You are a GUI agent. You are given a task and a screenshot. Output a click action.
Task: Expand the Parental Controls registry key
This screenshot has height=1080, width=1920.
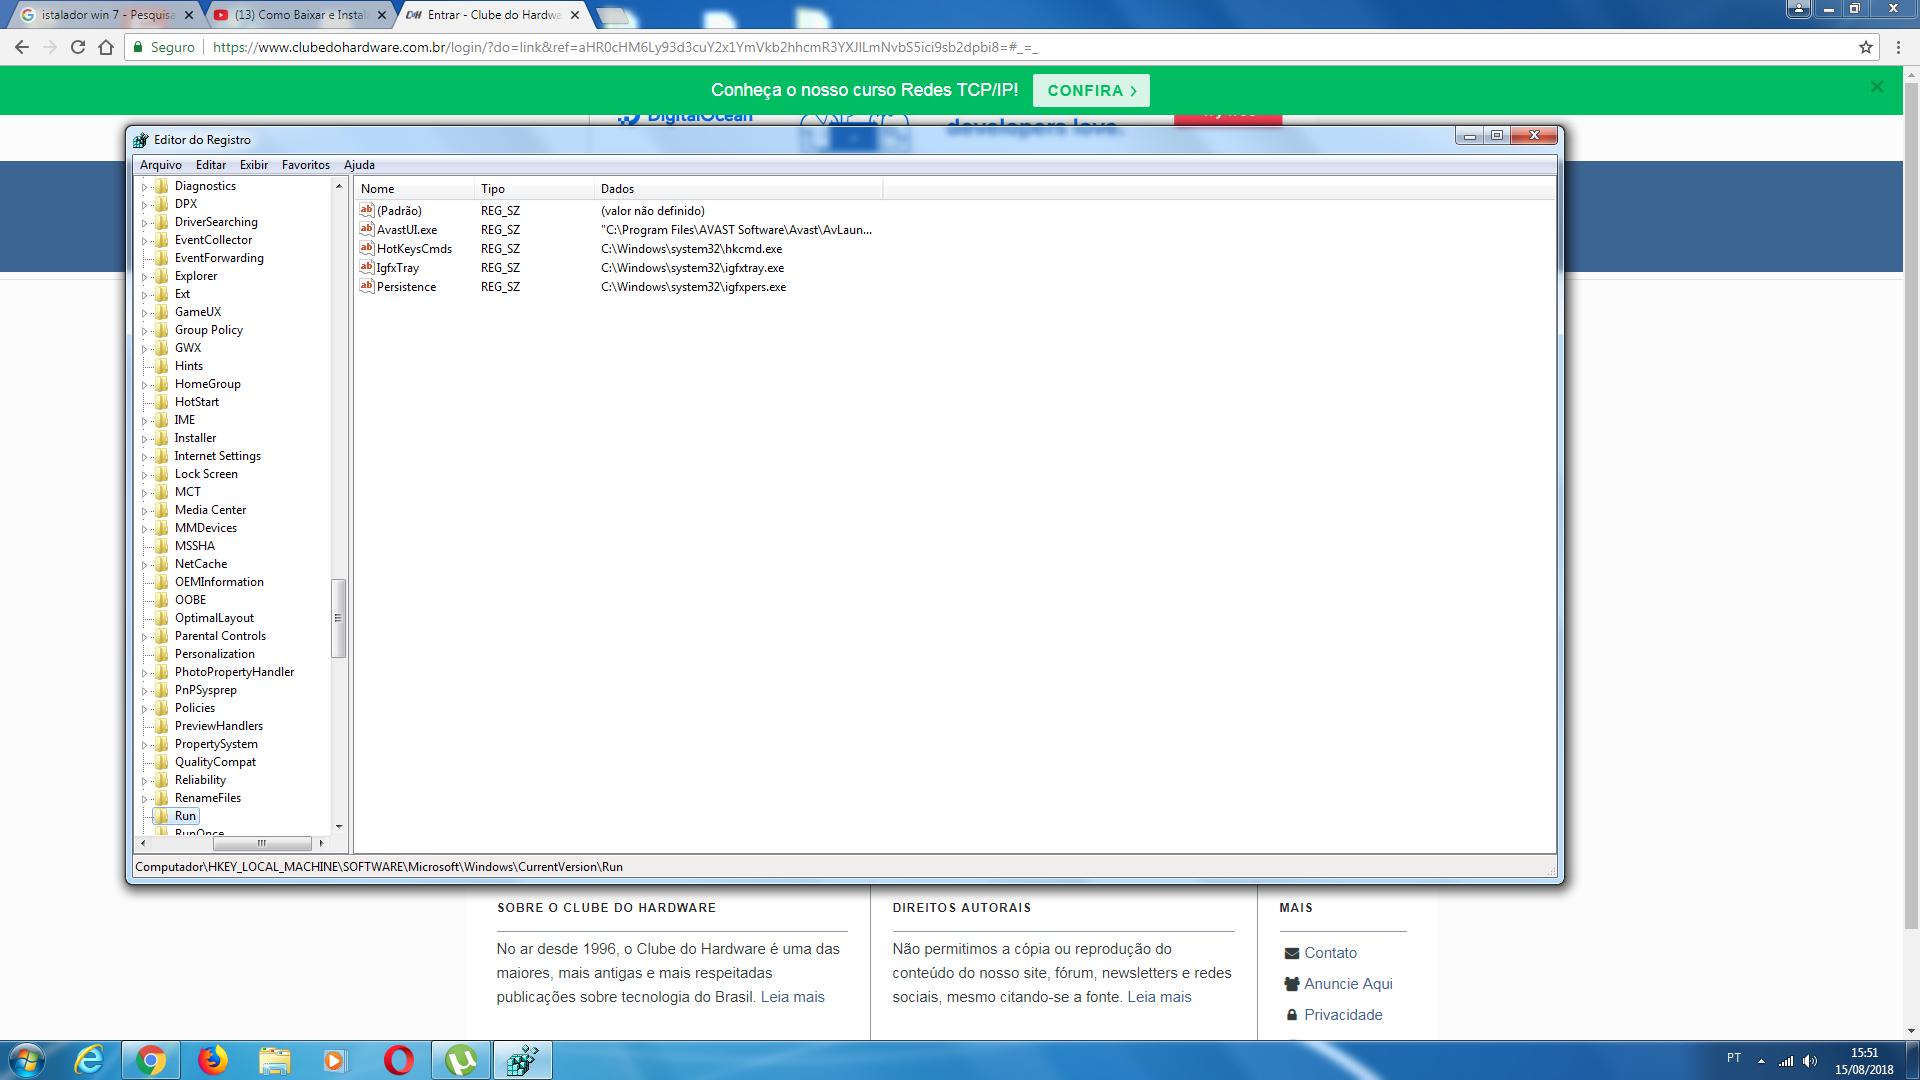point(144,636)
